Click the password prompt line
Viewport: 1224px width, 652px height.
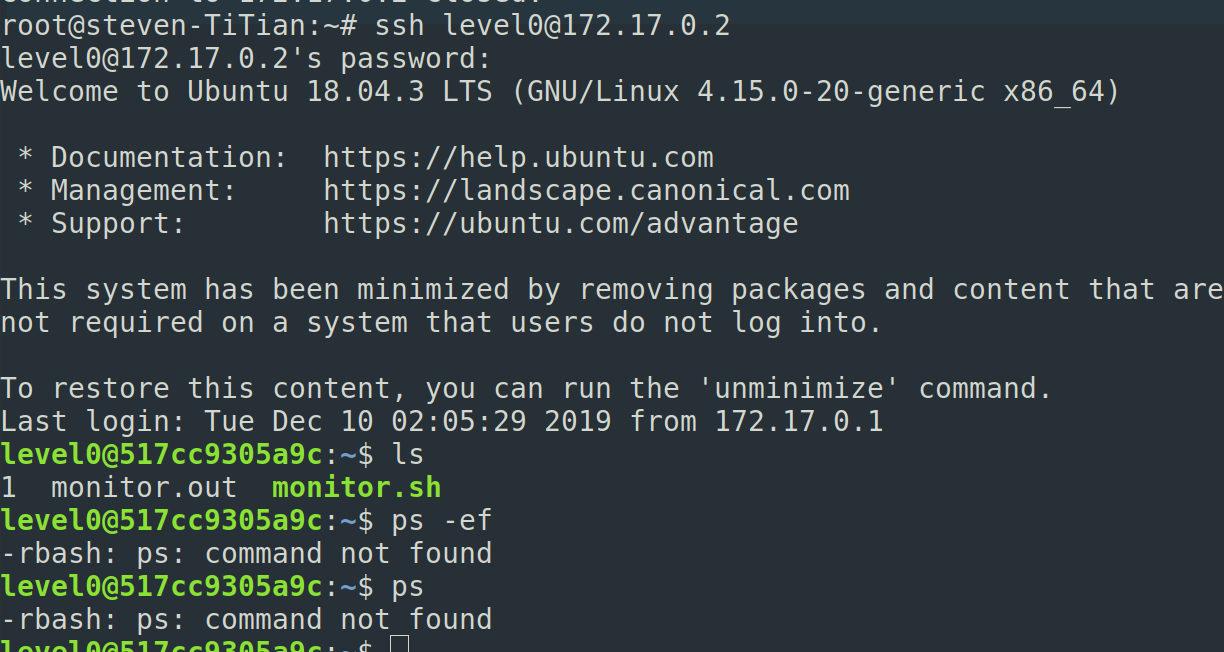click(246, 59)
